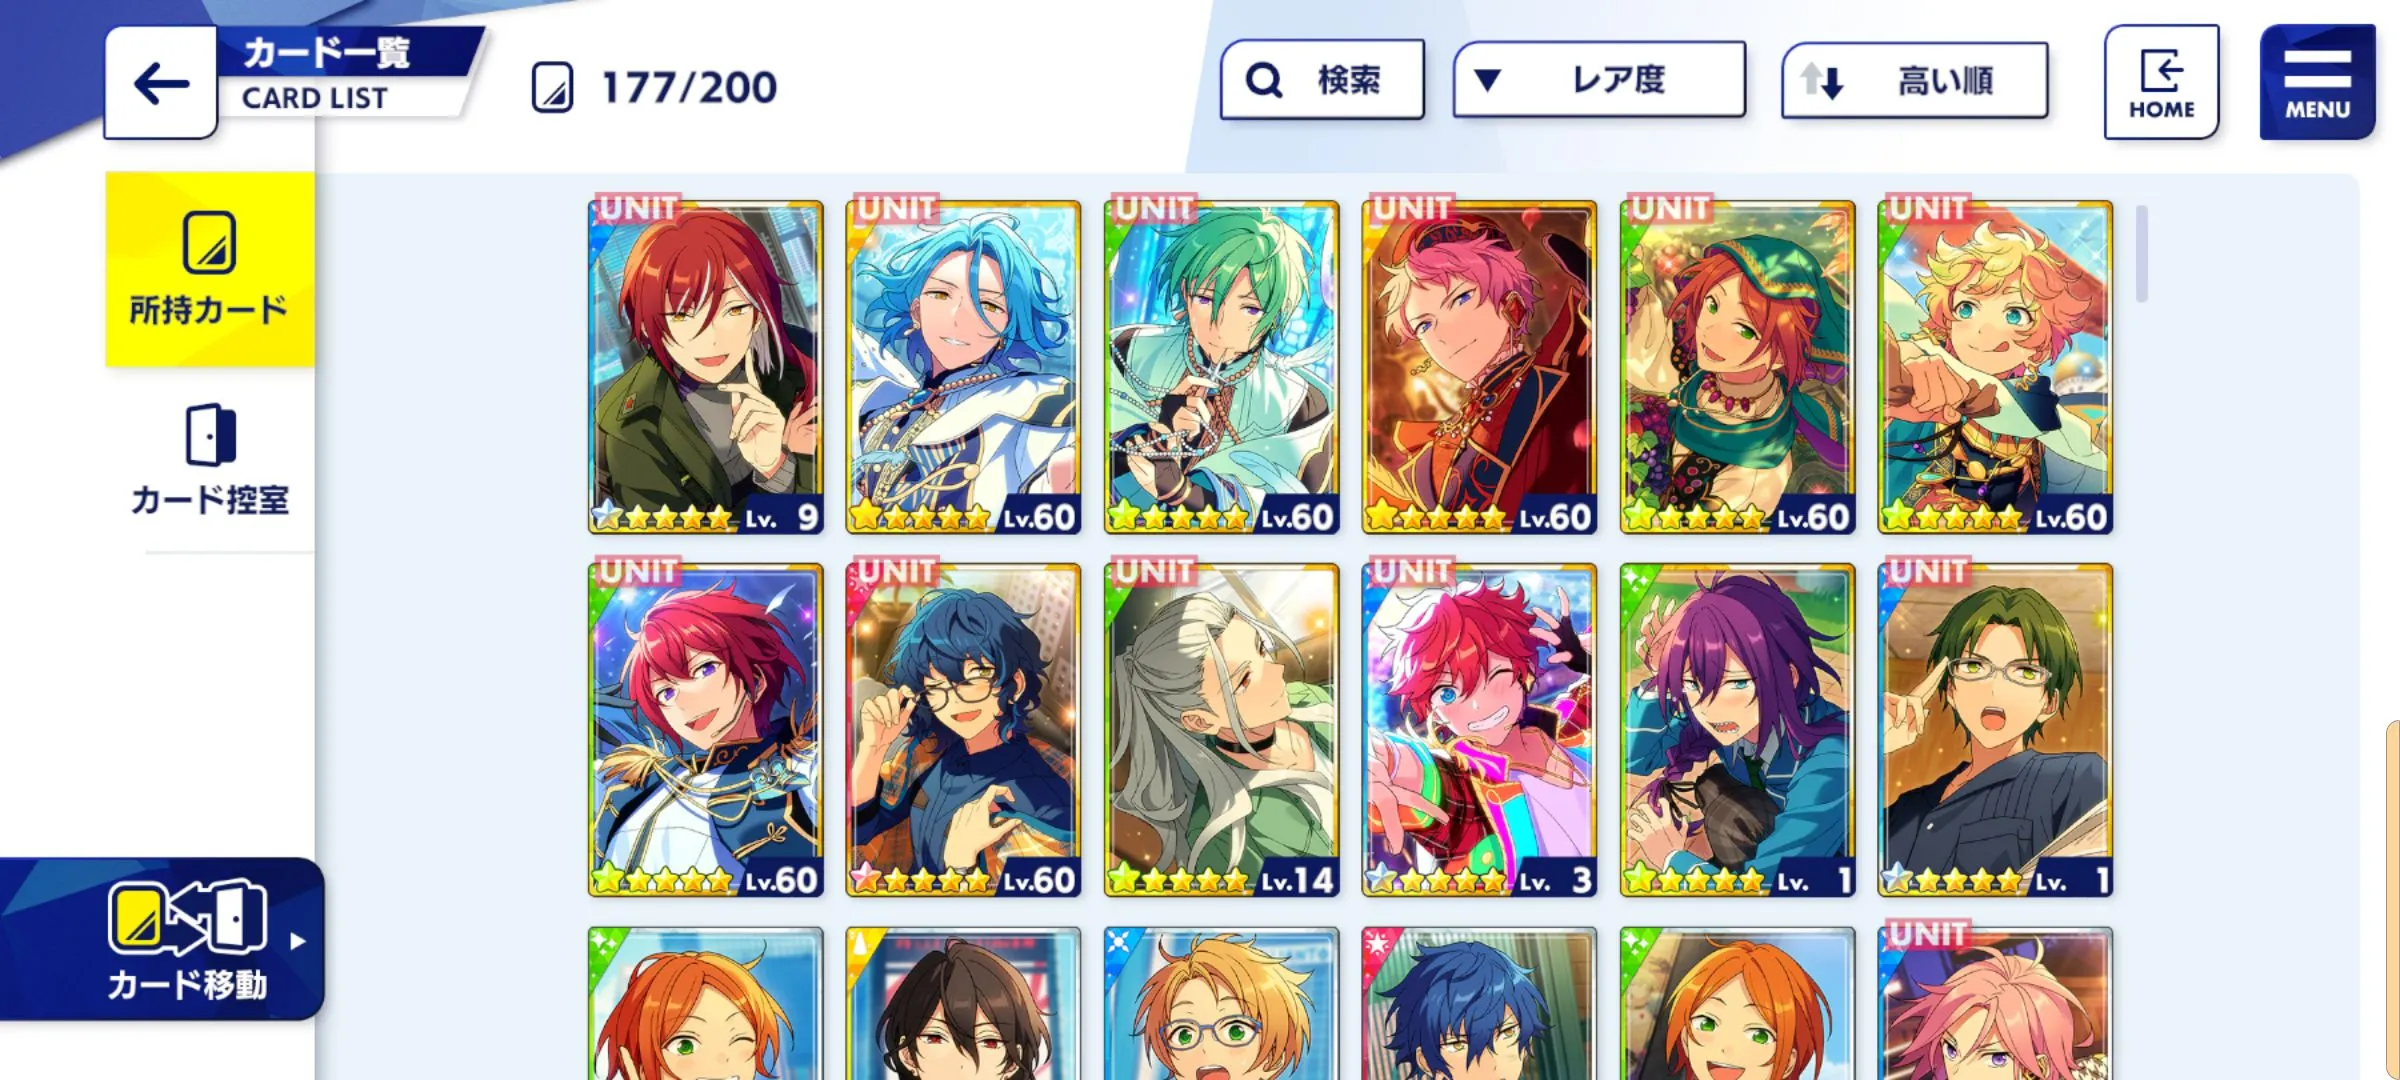This screenshot has height=1080, width=2400.
Task: Expand the レア度 sort dropdown
Action: point(1599,80)
